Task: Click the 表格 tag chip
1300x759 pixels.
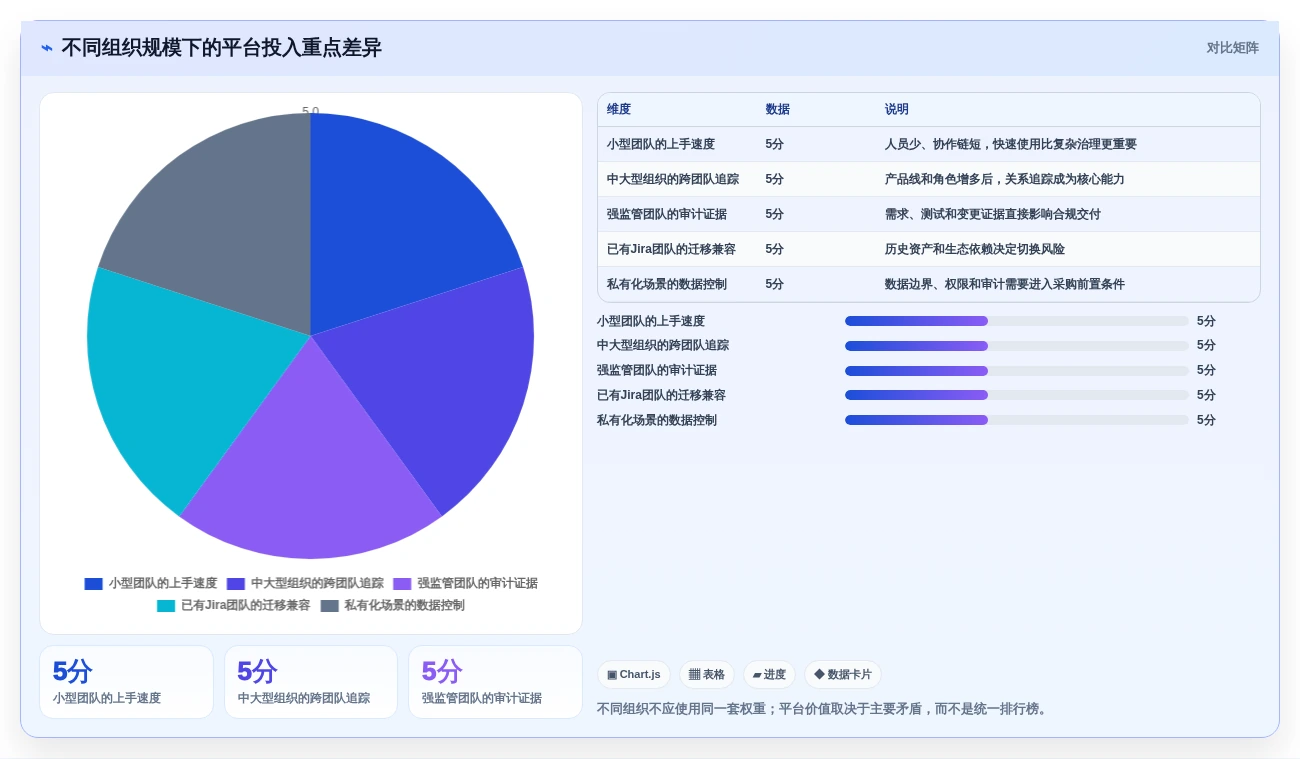Action: pyautogui.click(x=707, y=675)
